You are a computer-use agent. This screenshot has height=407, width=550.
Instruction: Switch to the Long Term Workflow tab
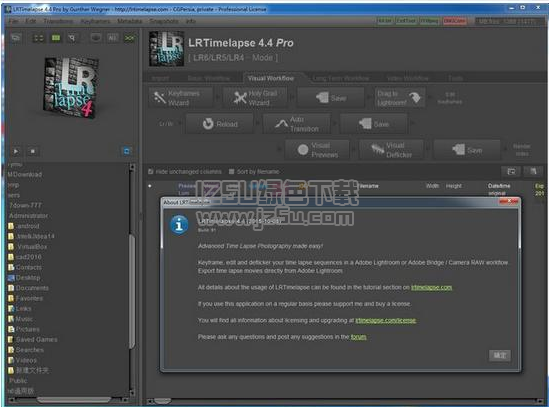tap(341, 78)
